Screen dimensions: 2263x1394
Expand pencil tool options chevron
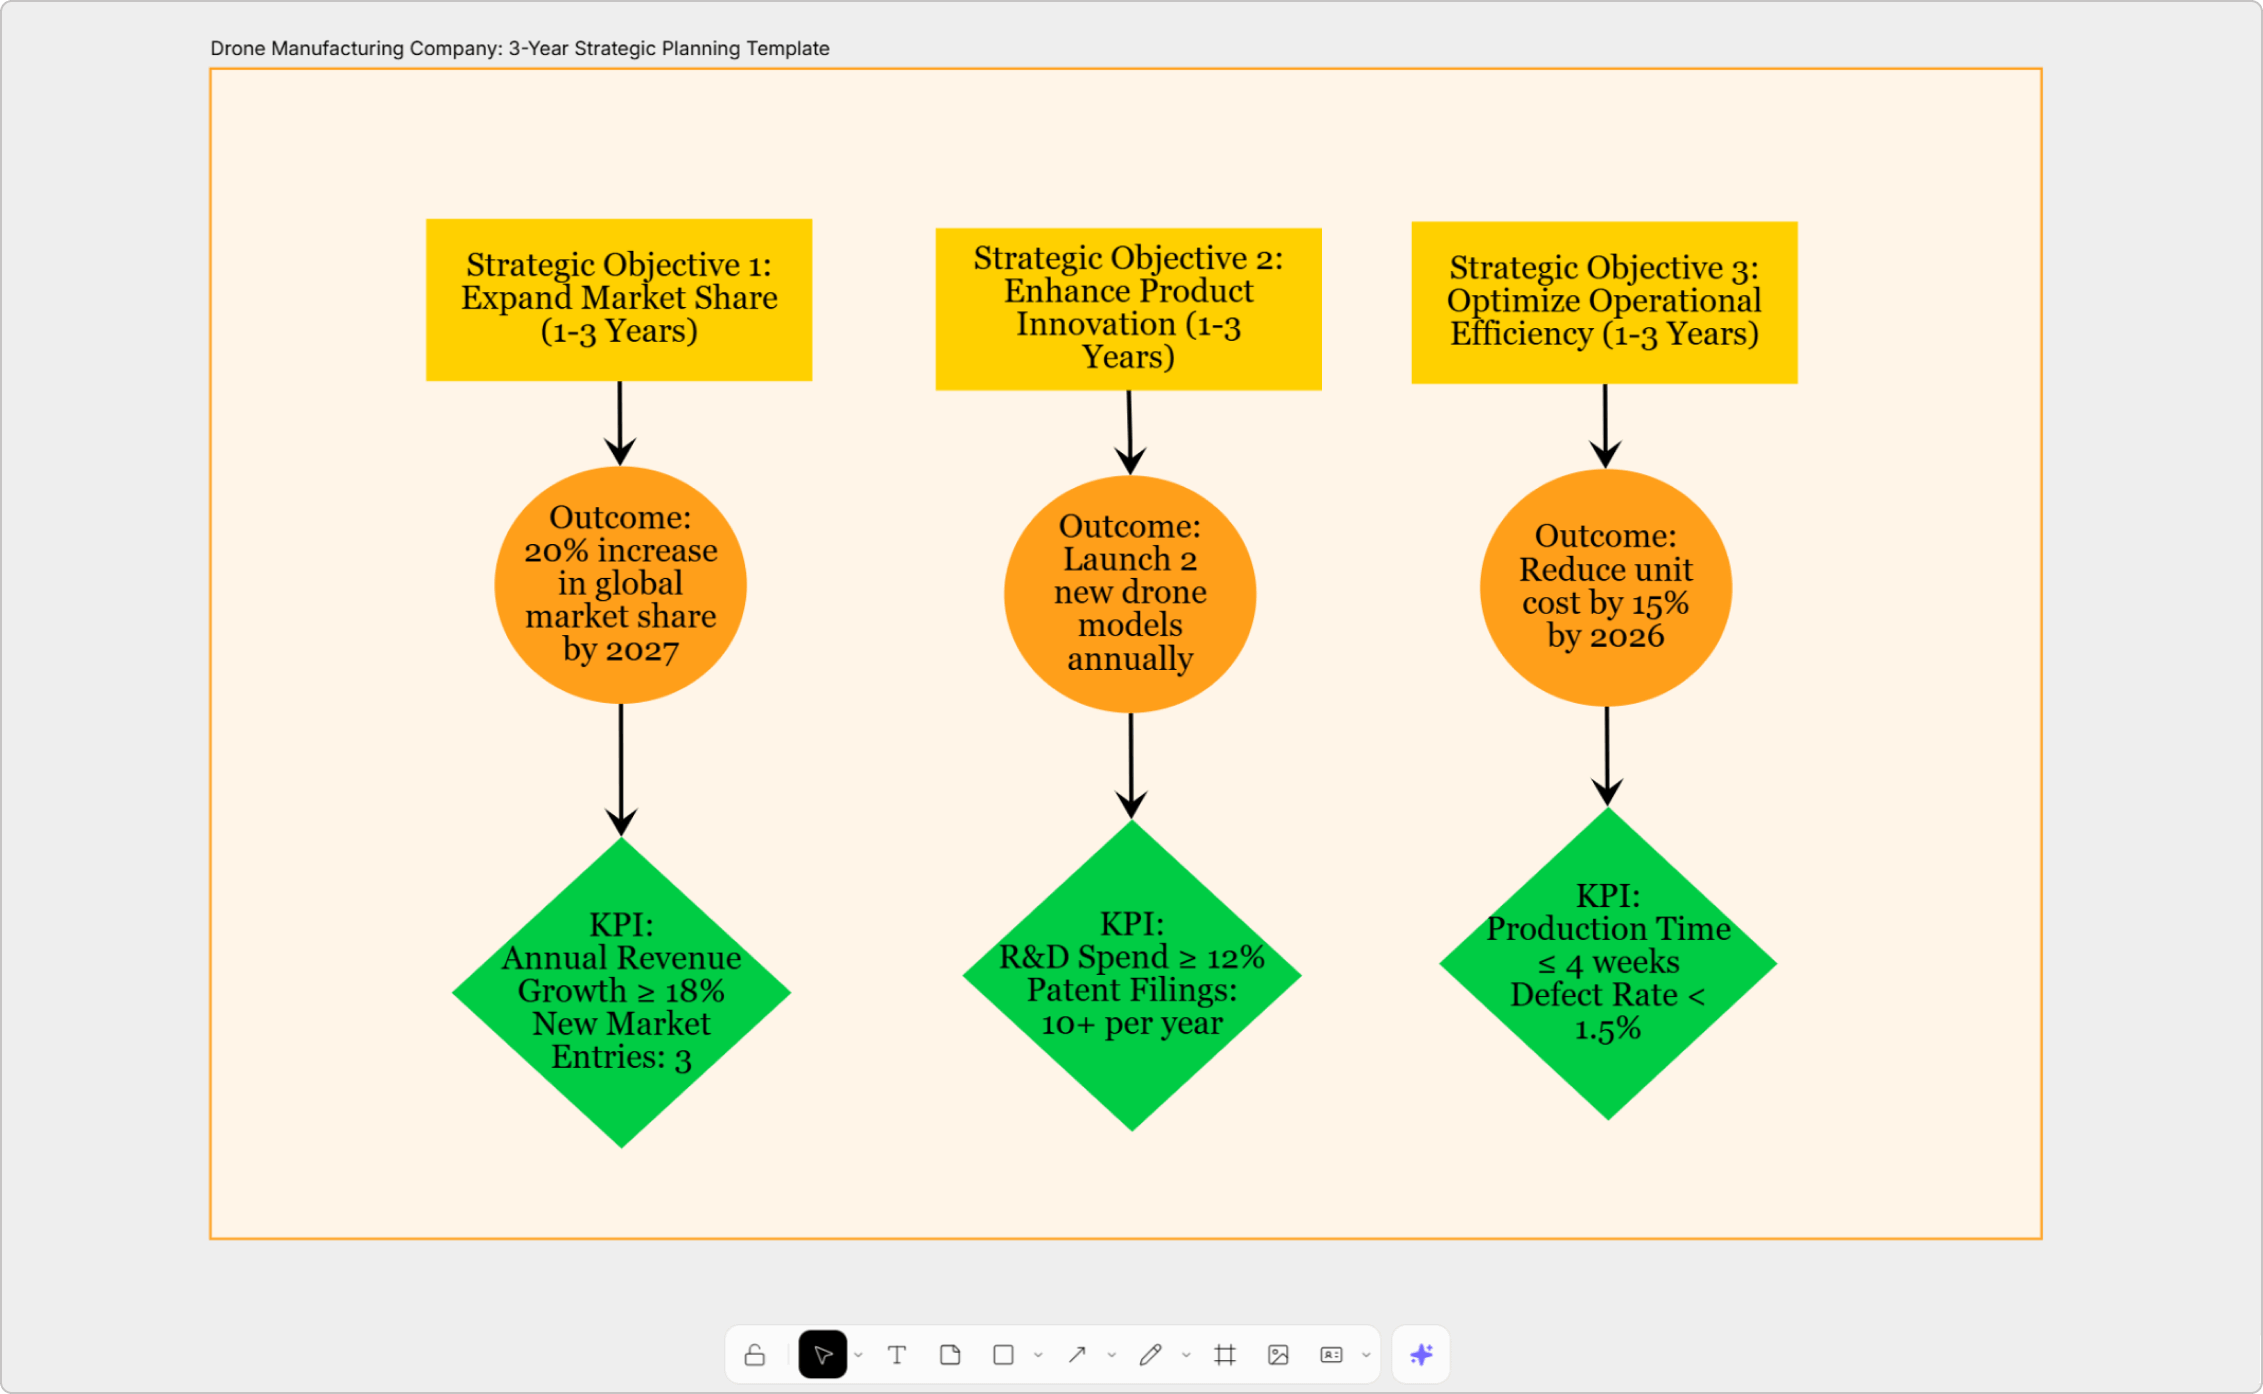[1186, 1356]
